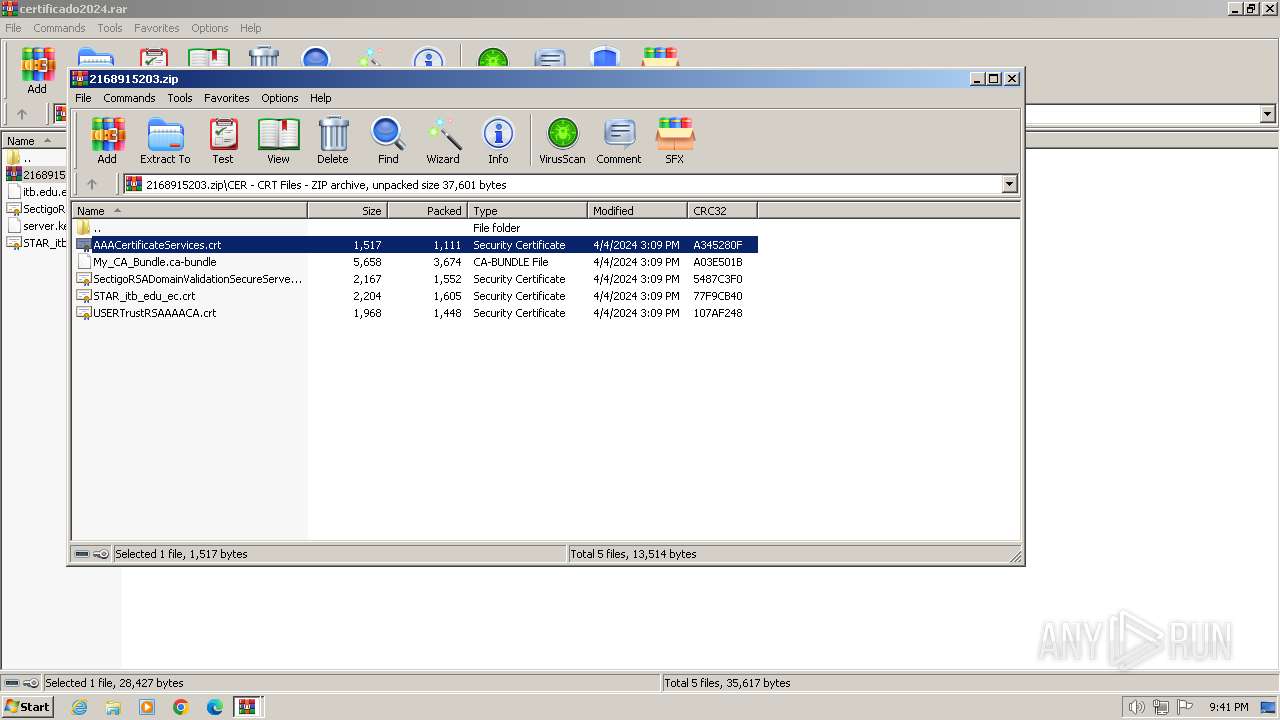Open Help menu in 2168915203.zip window

click(320, 98)
